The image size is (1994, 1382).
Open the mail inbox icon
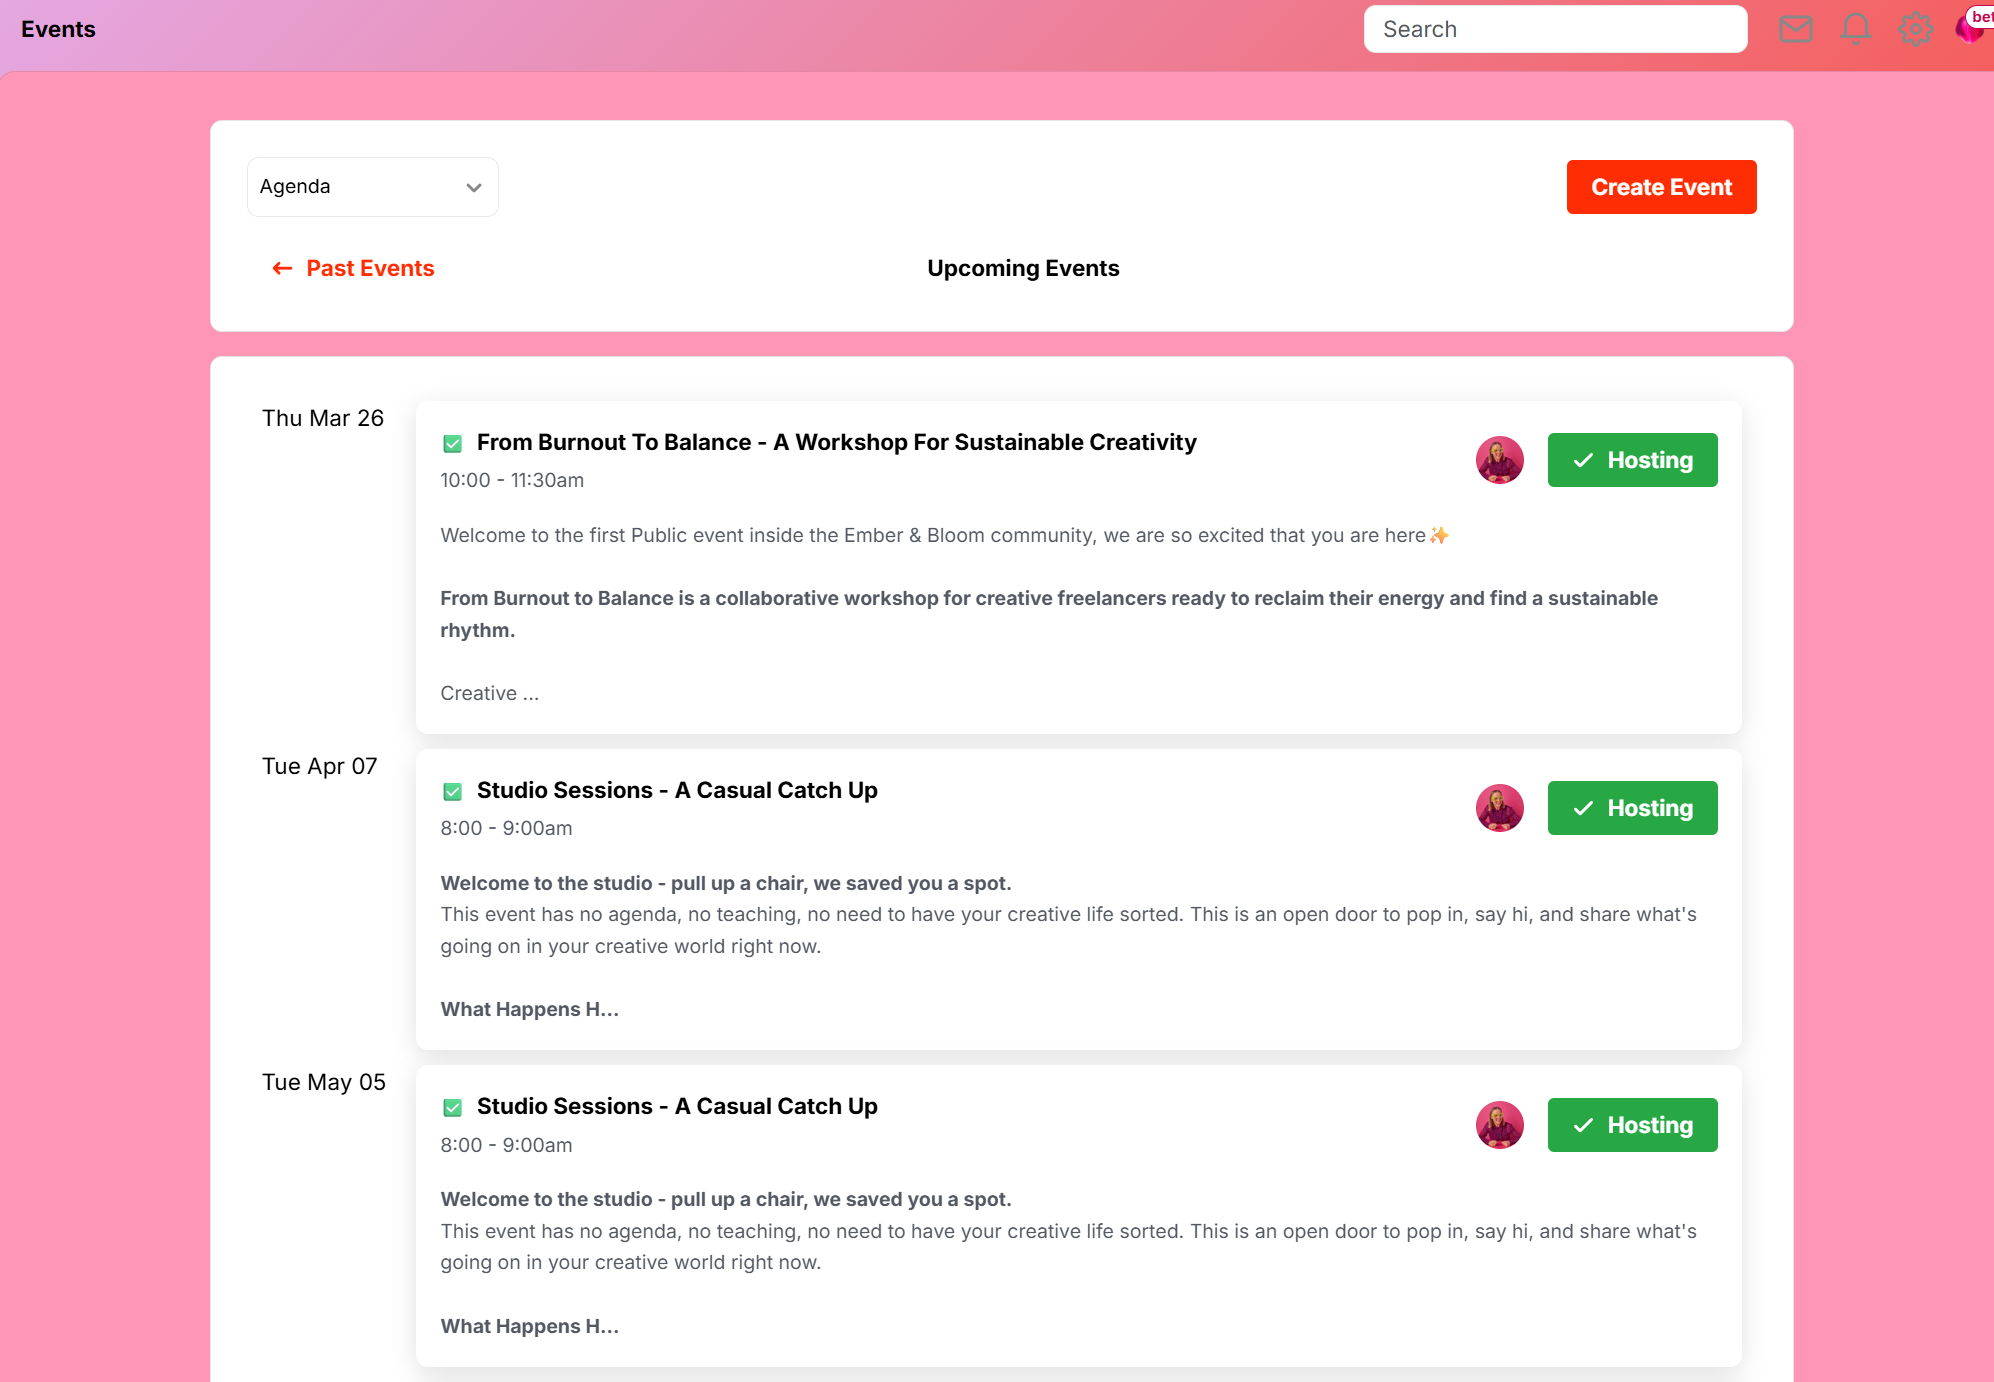coord(1795,29)
